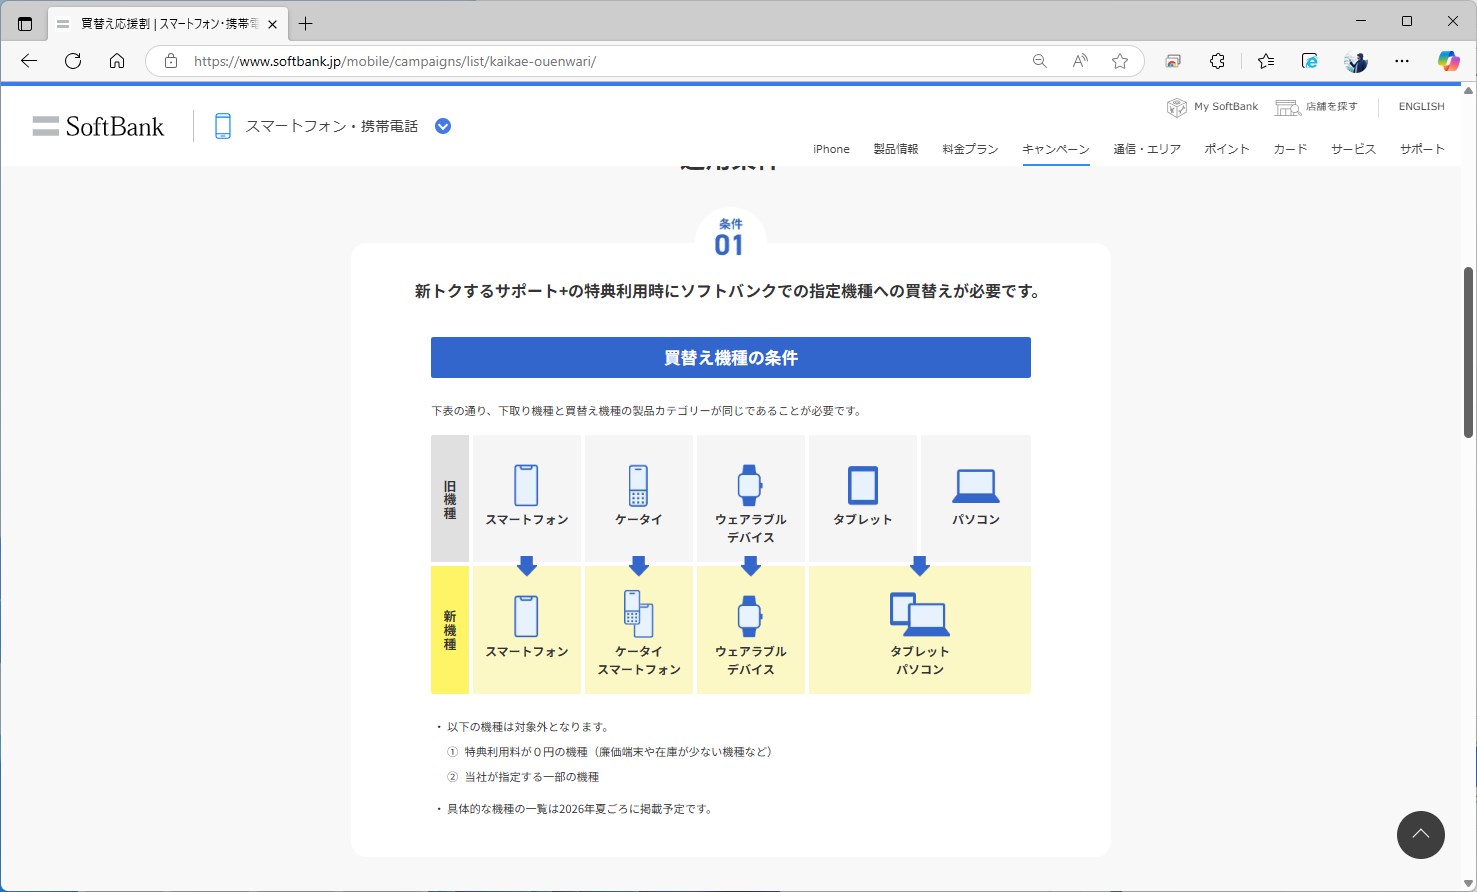Open Extensions puzzle icon
Image resolution: width=1477 pixels, height=892 pixels.
tap(1217, 61)
